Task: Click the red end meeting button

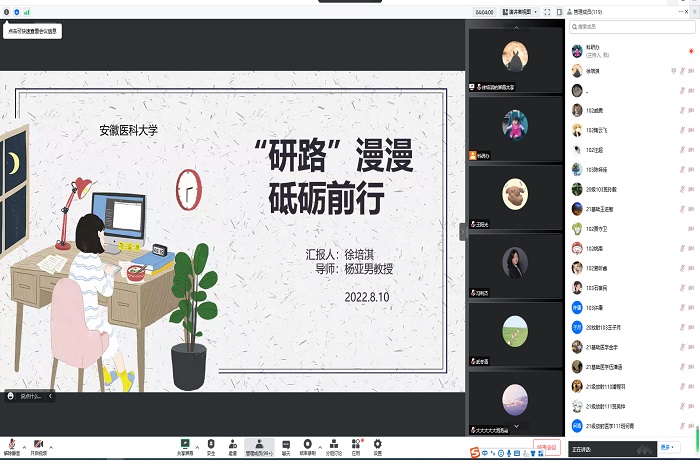Action: [x=546, y=447]
